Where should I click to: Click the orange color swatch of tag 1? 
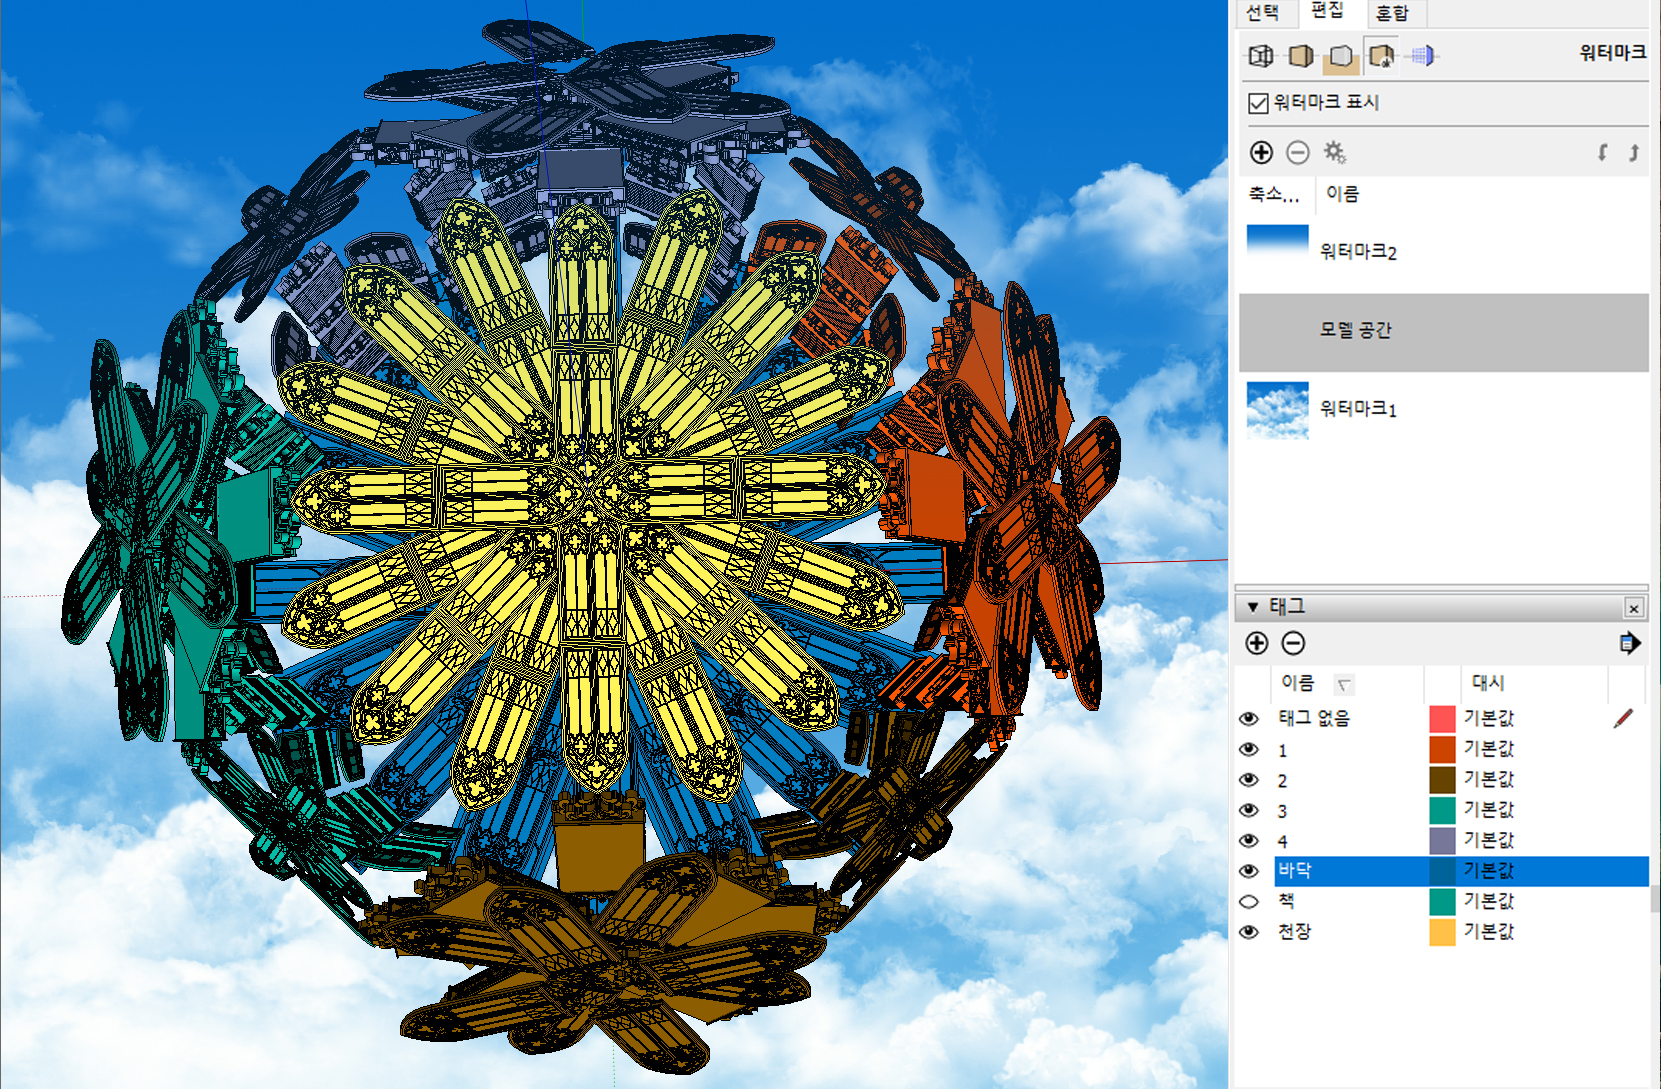pyautogui.click(x=1442, y=749)
